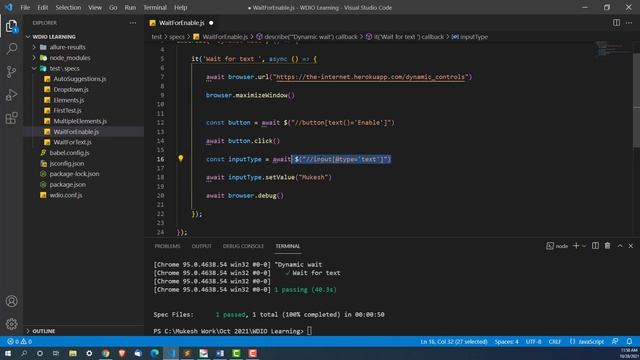Open Windows Start menu

pos(8,353)
